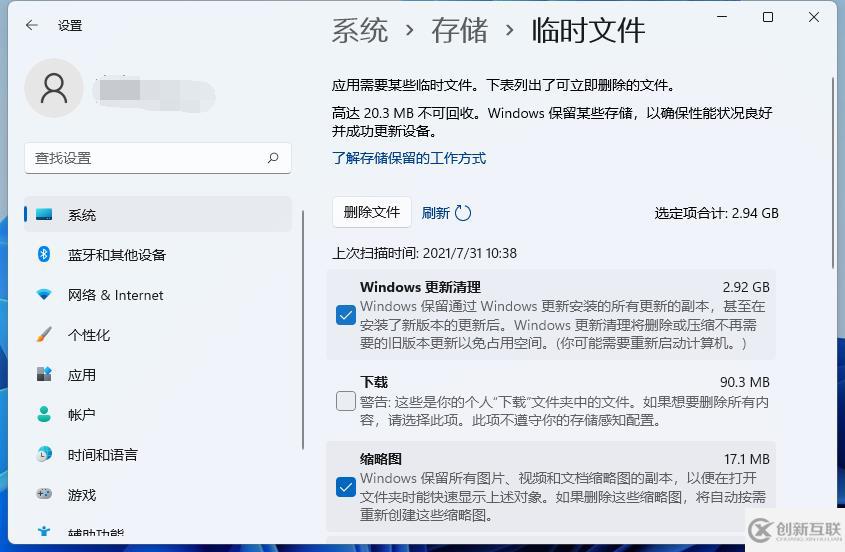
Task: Uncheck the Windows 更新清理 checkbox
Action: pos(345,315)
